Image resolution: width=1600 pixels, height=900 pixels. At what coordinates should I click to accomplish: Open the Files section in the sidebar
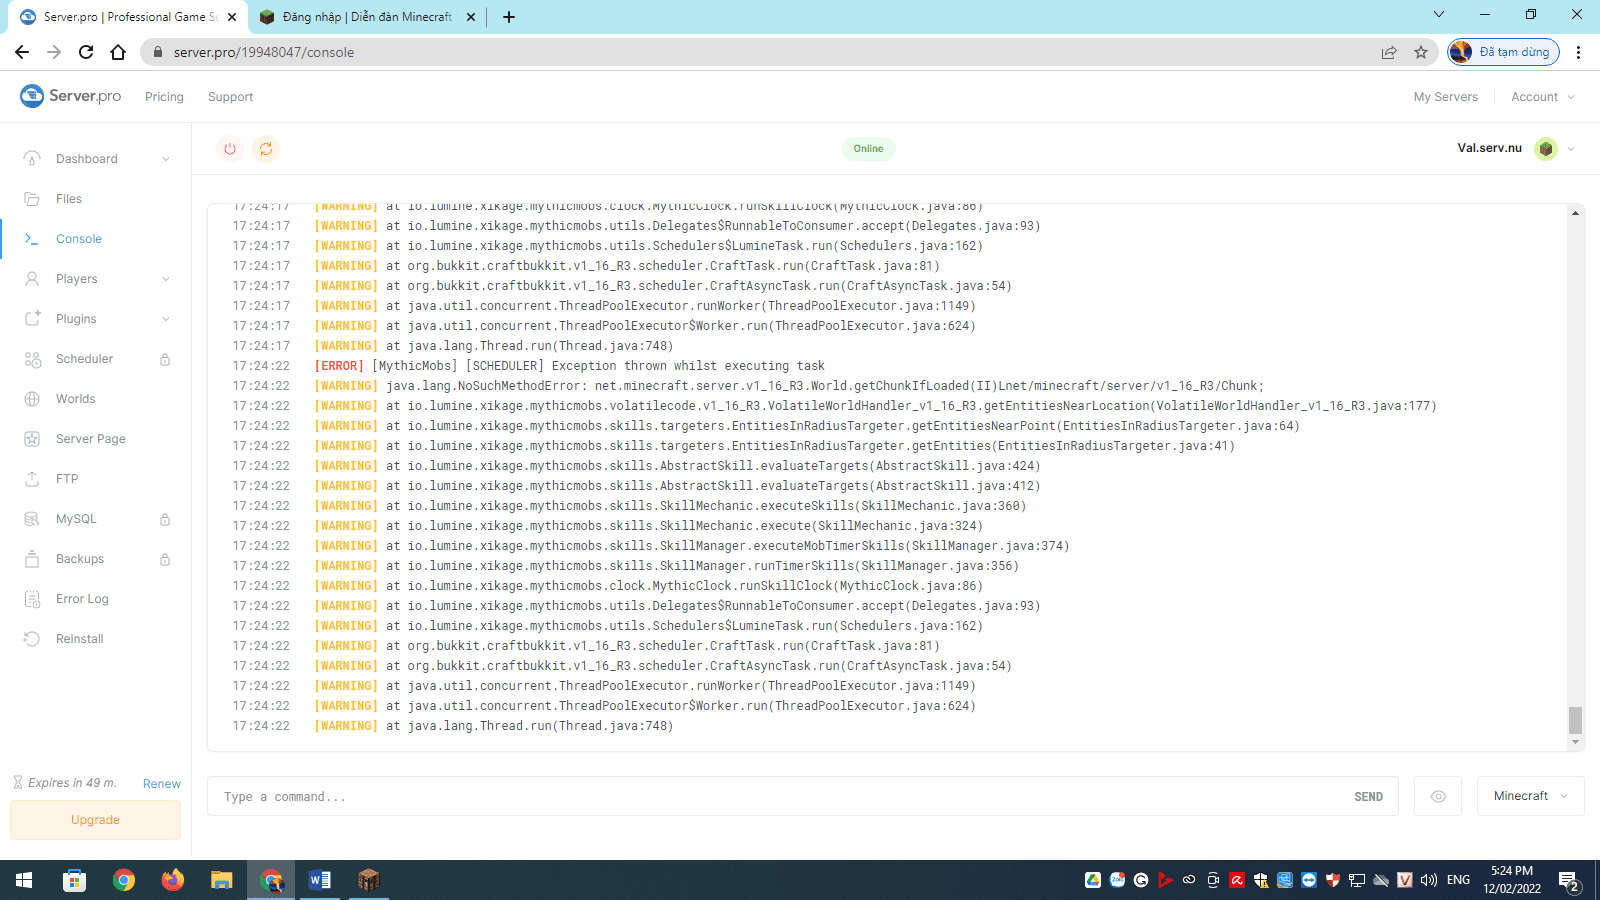coord(69,199)
